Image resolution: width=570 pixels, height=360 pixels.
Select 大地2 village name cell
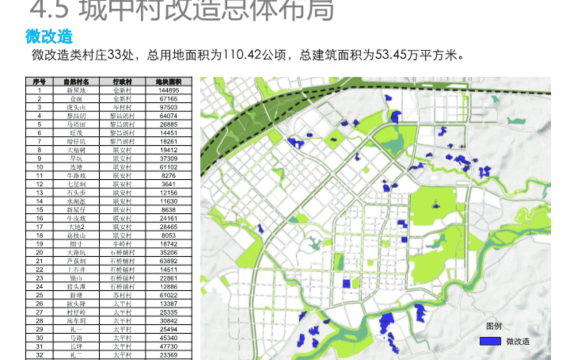pyautogui.click(x=76, y=227)
